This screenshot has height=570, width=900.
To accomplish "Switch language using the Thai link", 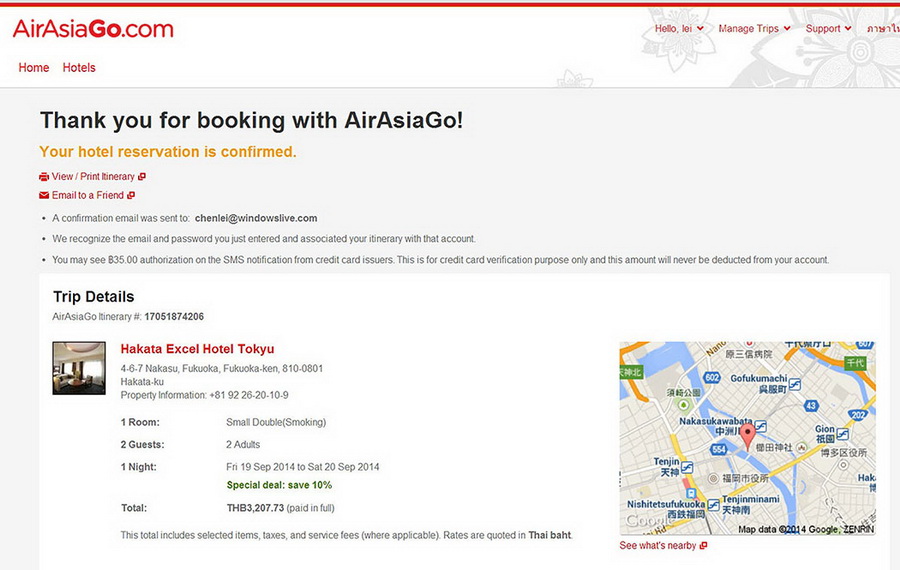I will point(882,29).
